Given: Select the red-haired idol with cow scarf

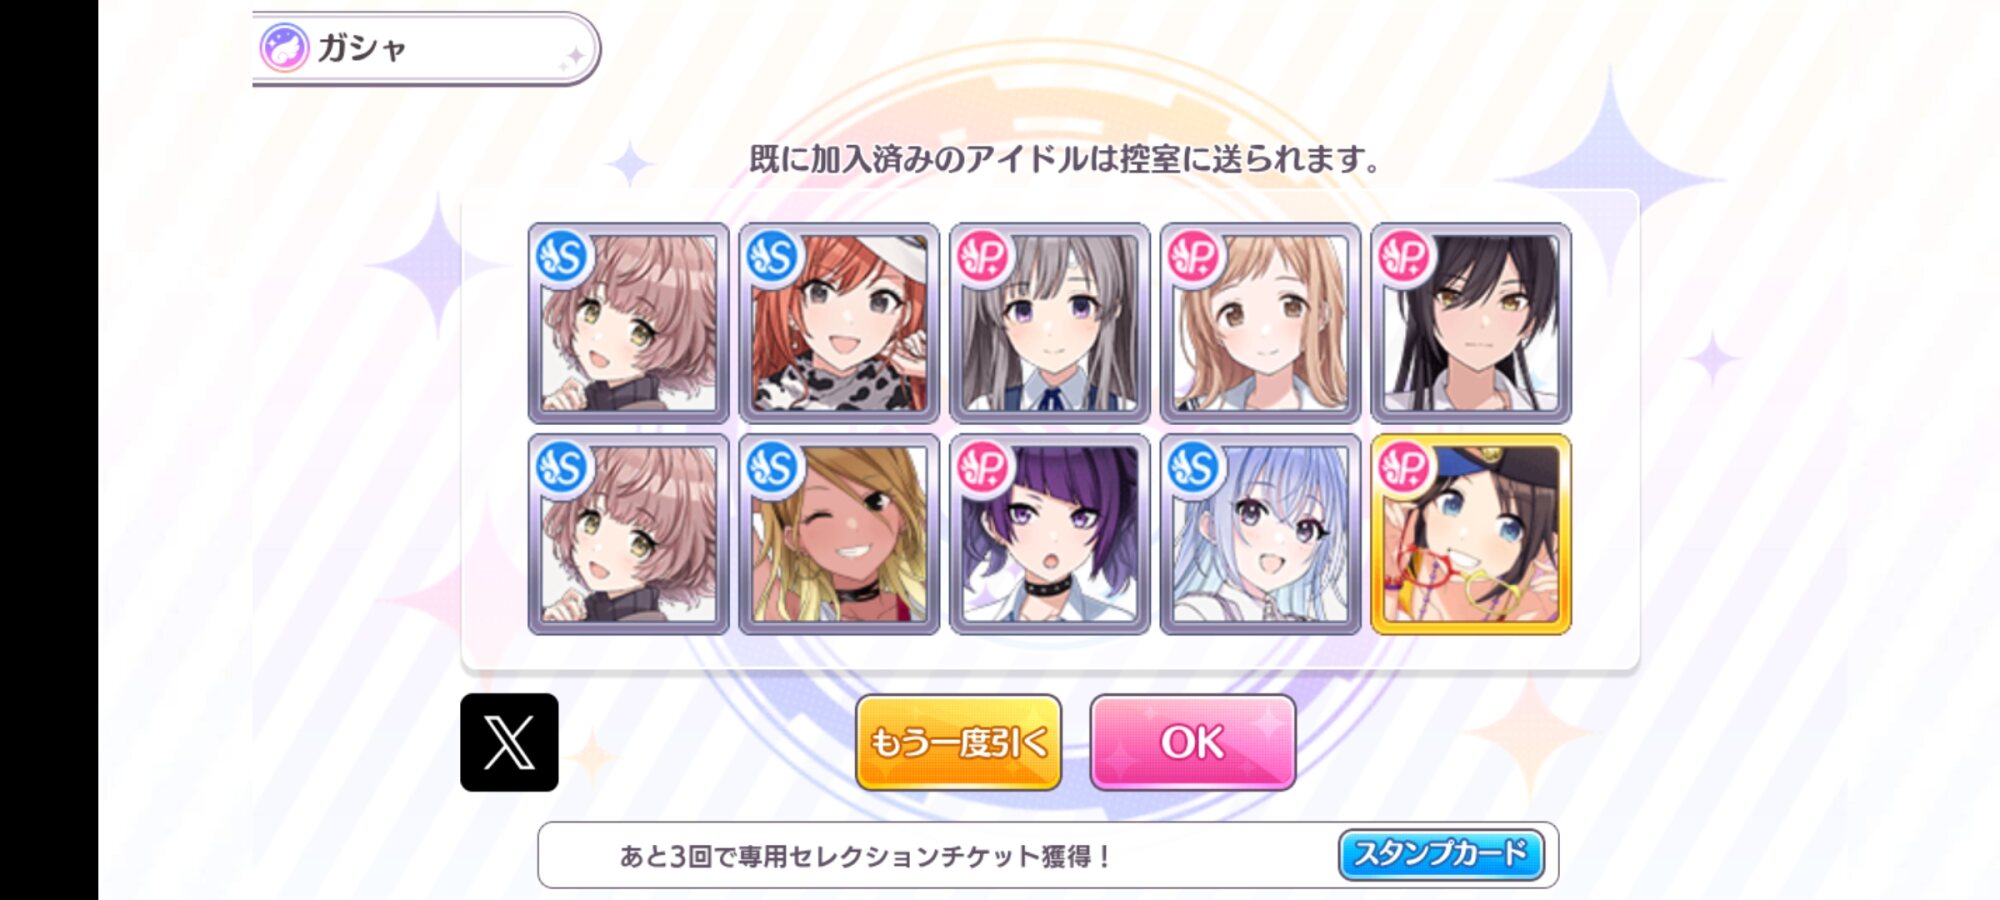Looking at the screenshot, I should point(839,323).
